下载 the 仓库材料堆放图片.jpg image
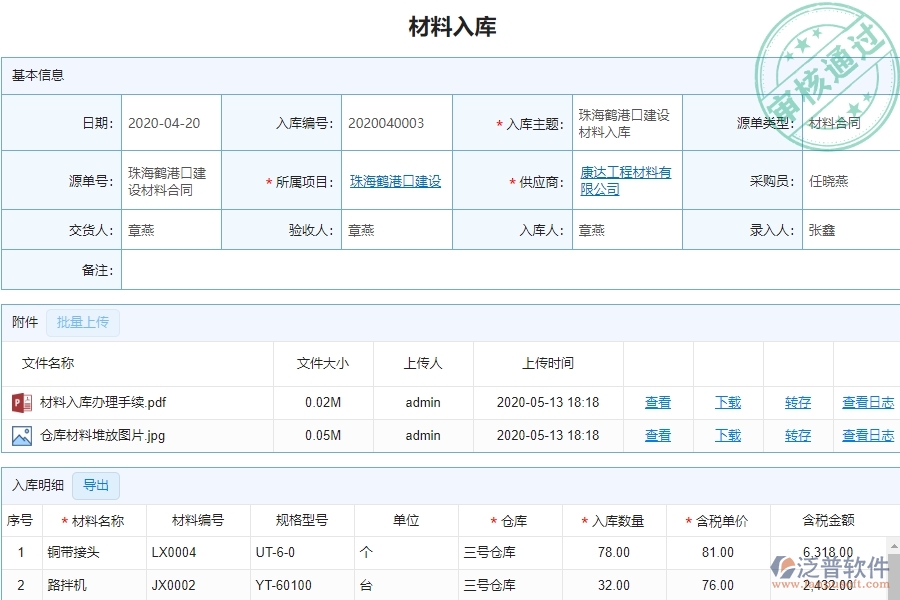The width and height of the screenshot is (900, 600). [x=727, y=435]
